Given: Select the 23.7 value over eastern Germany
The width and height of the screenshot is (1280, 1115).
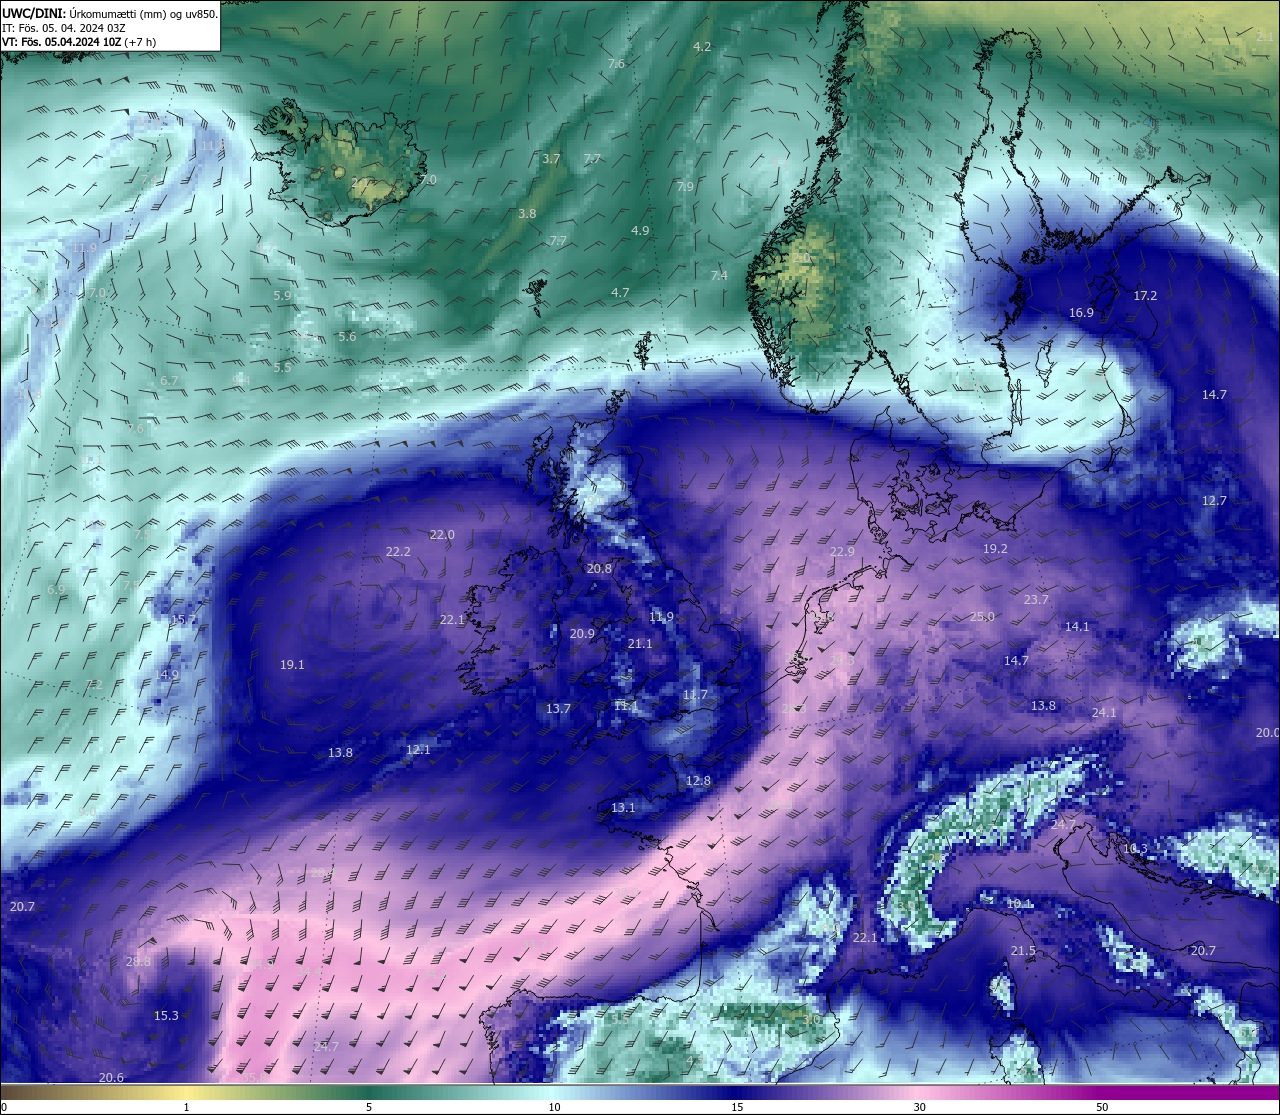Looking at the screenshot, I should tap(1036, 600).
